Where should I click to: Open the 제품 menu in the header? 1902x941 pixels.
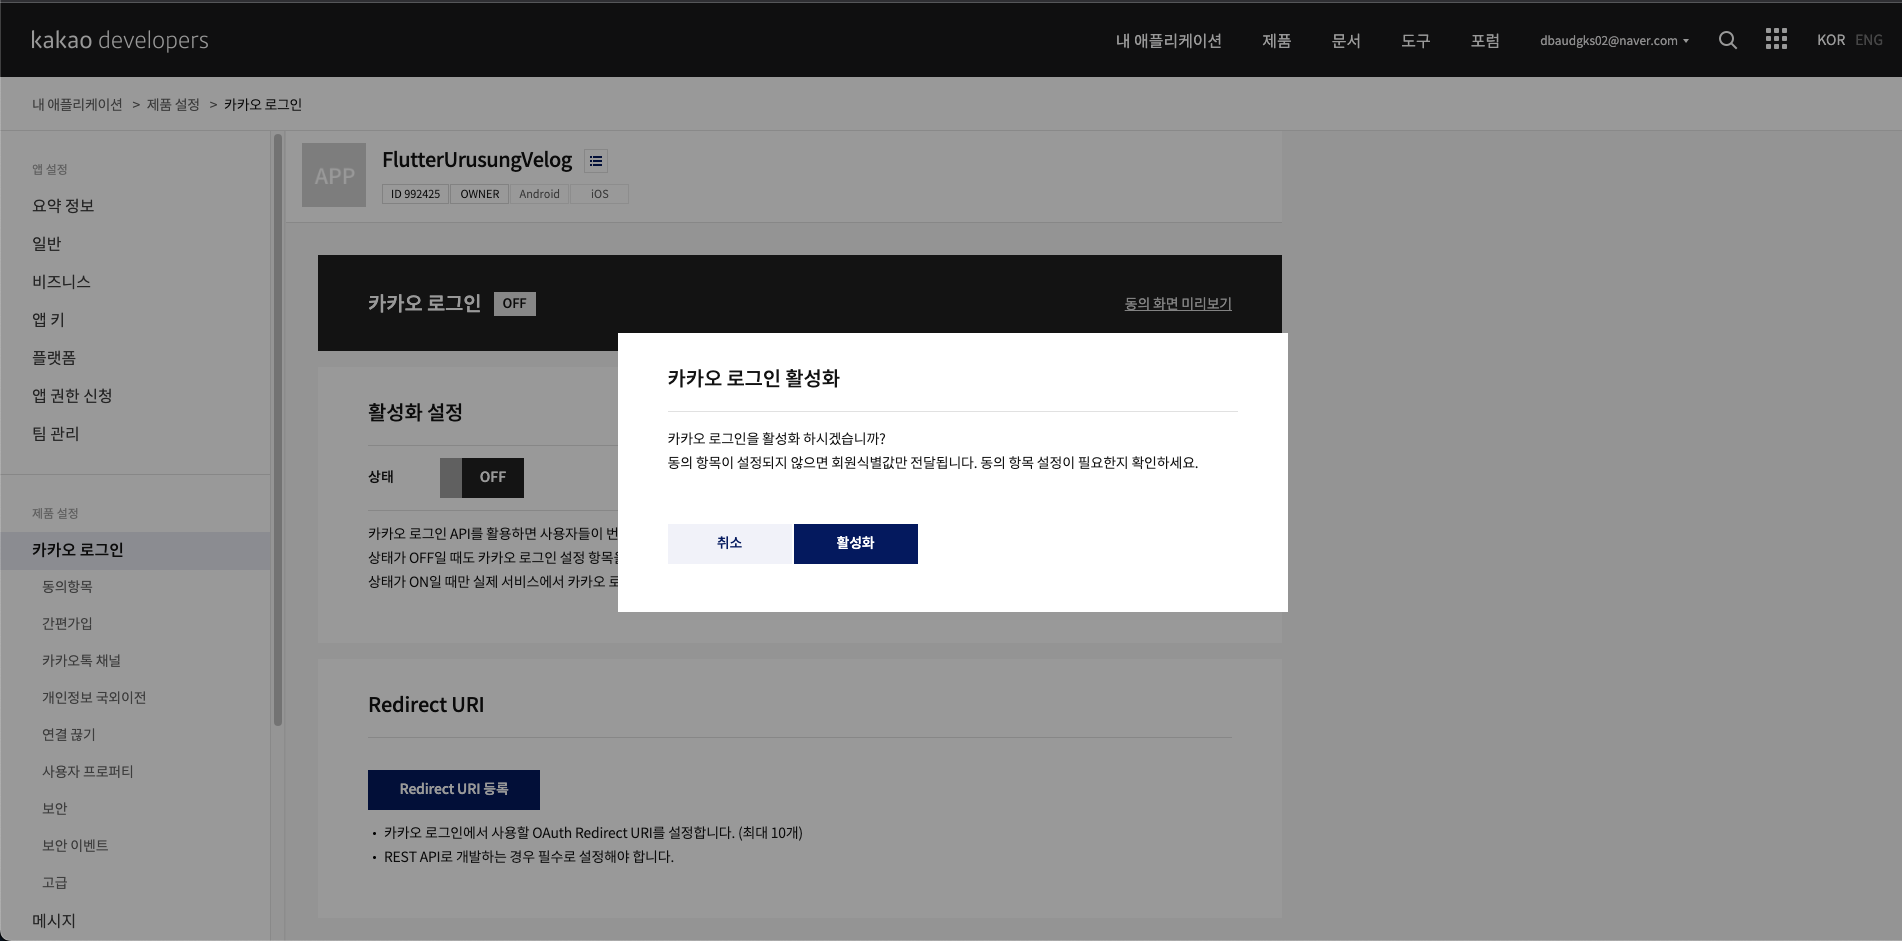(x=1276, y=41)
